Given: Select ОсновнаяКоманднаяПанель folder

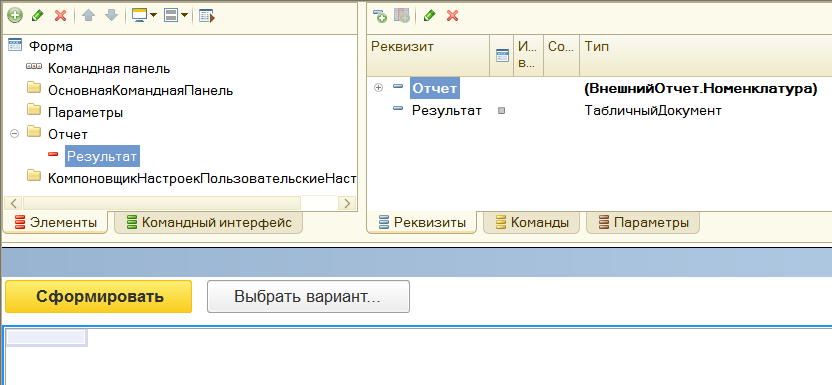Looking at the screenshot, I should (141, 91).
